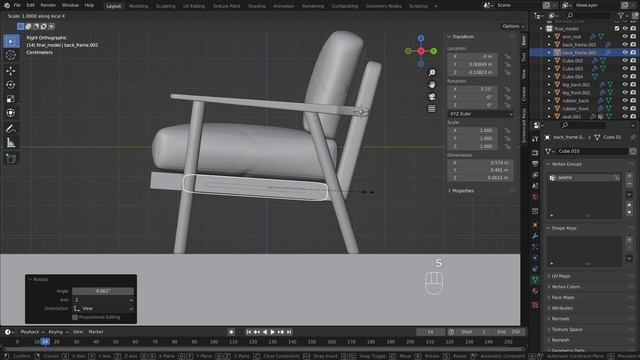Open Object Data properties green triangle tab
The image size is (640, 360).
535,280
